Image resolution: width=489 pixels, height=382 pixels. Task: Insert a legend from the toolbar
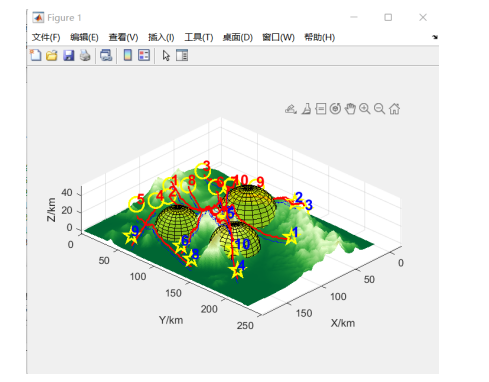[x=144, y=55]
